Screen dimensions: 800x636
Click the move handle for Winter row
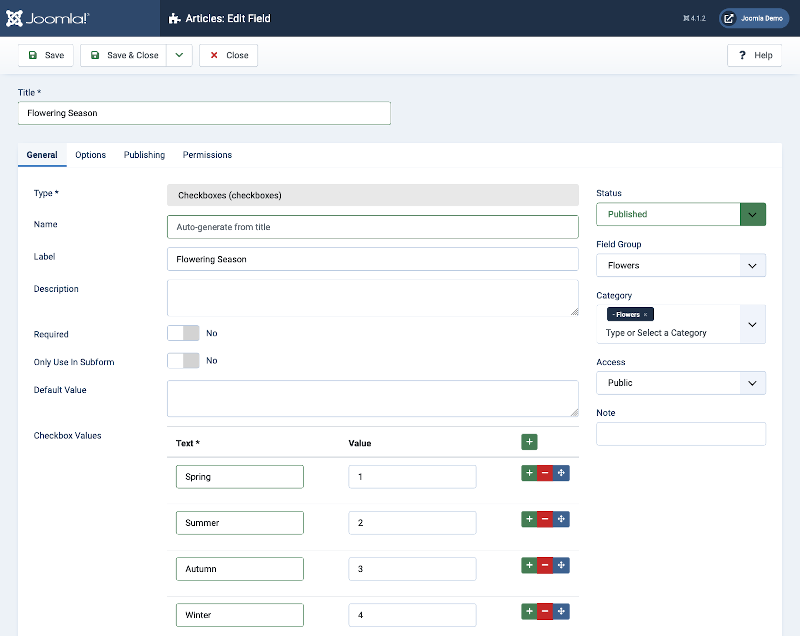(561, 612)
